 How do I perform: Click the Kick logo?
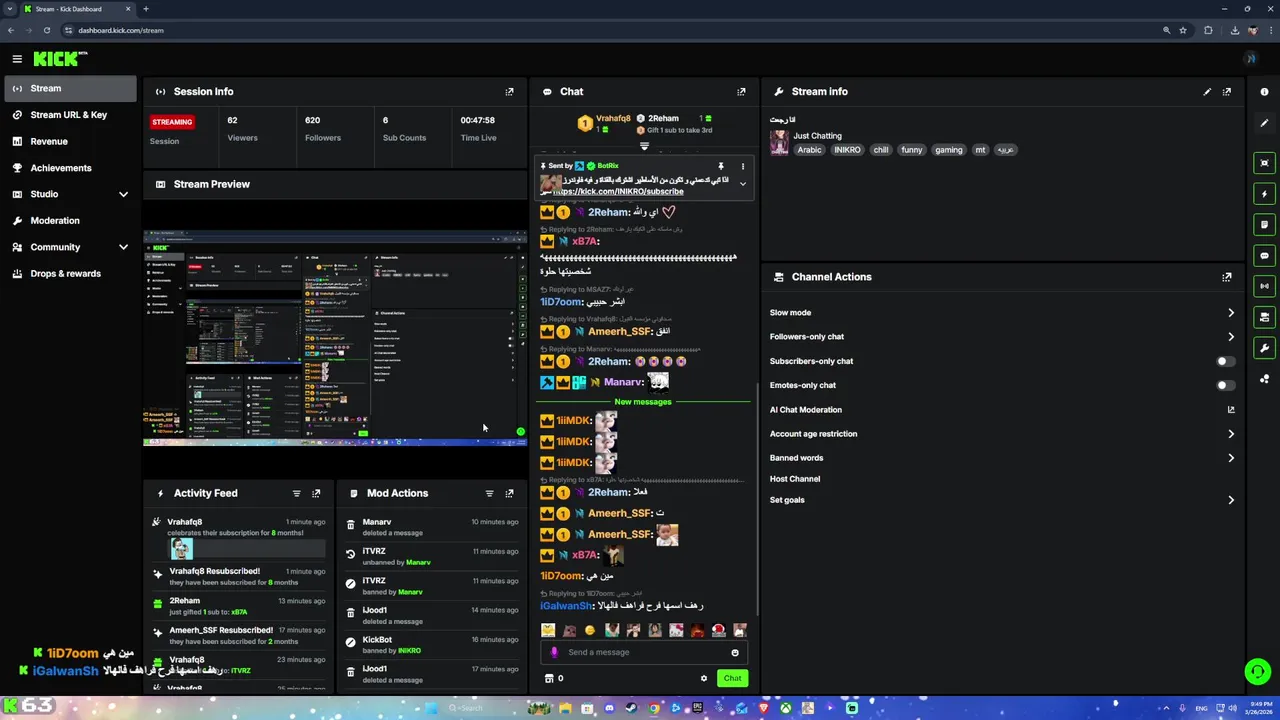pyautogui.click(x=60, y=59)
